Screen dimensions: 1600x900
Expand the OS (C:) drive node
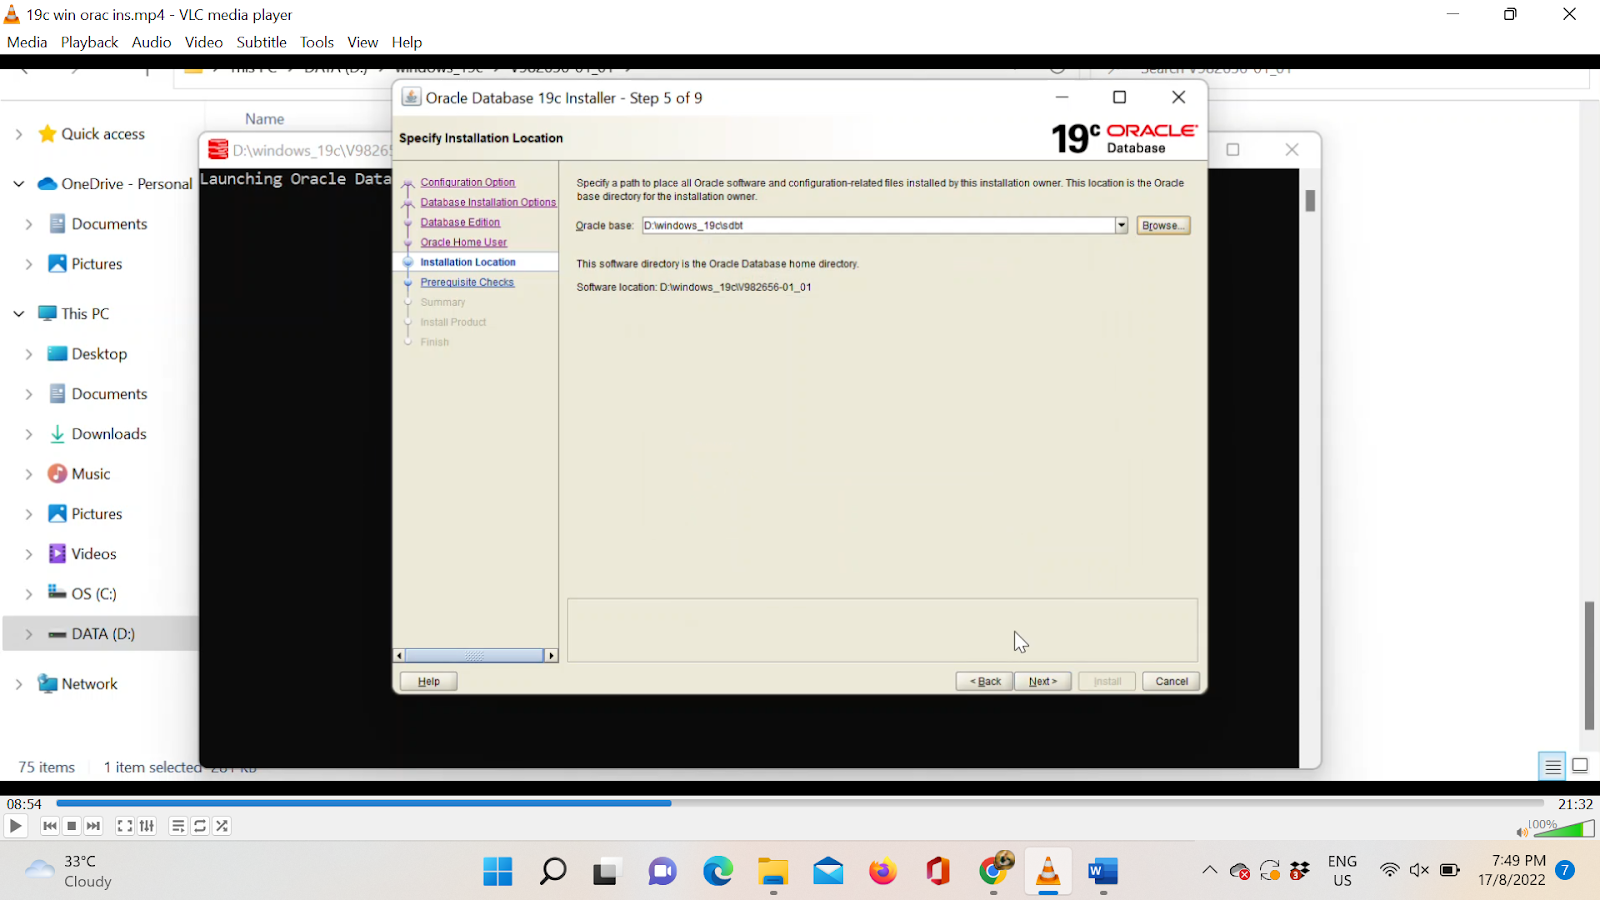click(x=28, y=594)
